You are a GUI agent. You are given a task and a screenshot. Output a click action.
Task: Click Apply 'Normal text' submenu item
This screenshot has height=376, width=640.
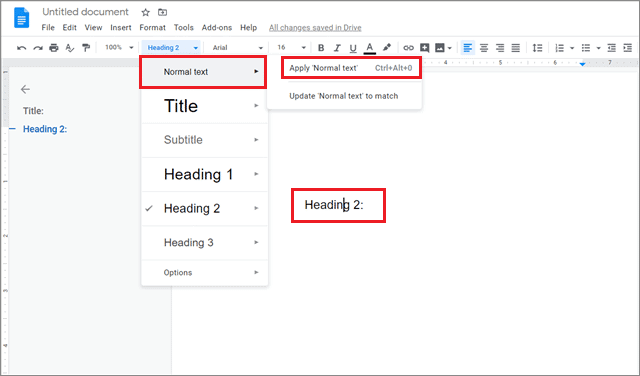point(351,68)
